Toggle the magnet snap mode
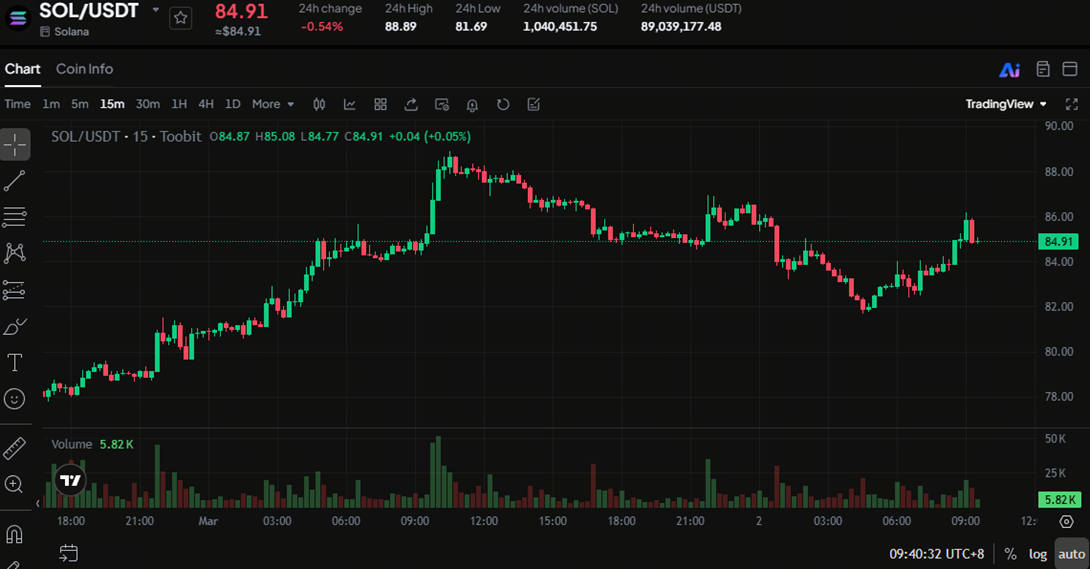 point(15,533)
